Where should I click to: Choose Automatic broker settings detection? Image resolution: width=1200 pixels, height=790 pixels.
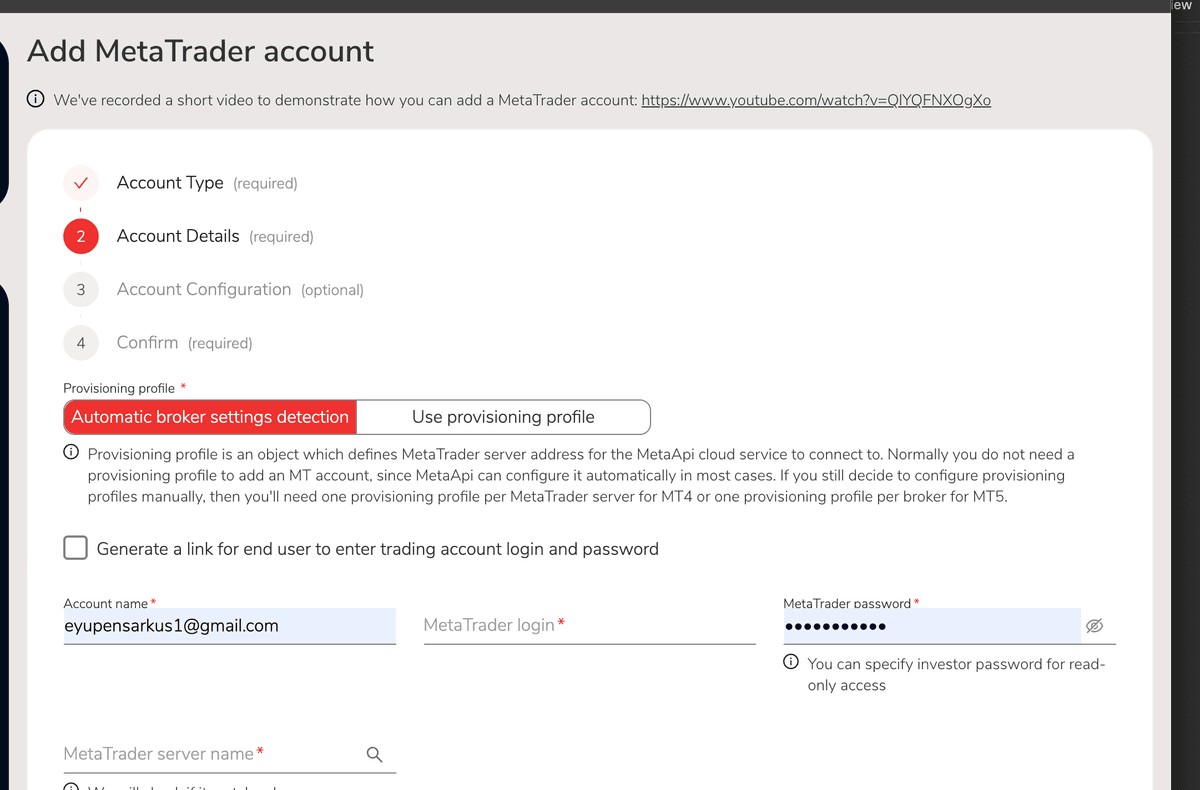pyautogui.click(x=210, y=417)
